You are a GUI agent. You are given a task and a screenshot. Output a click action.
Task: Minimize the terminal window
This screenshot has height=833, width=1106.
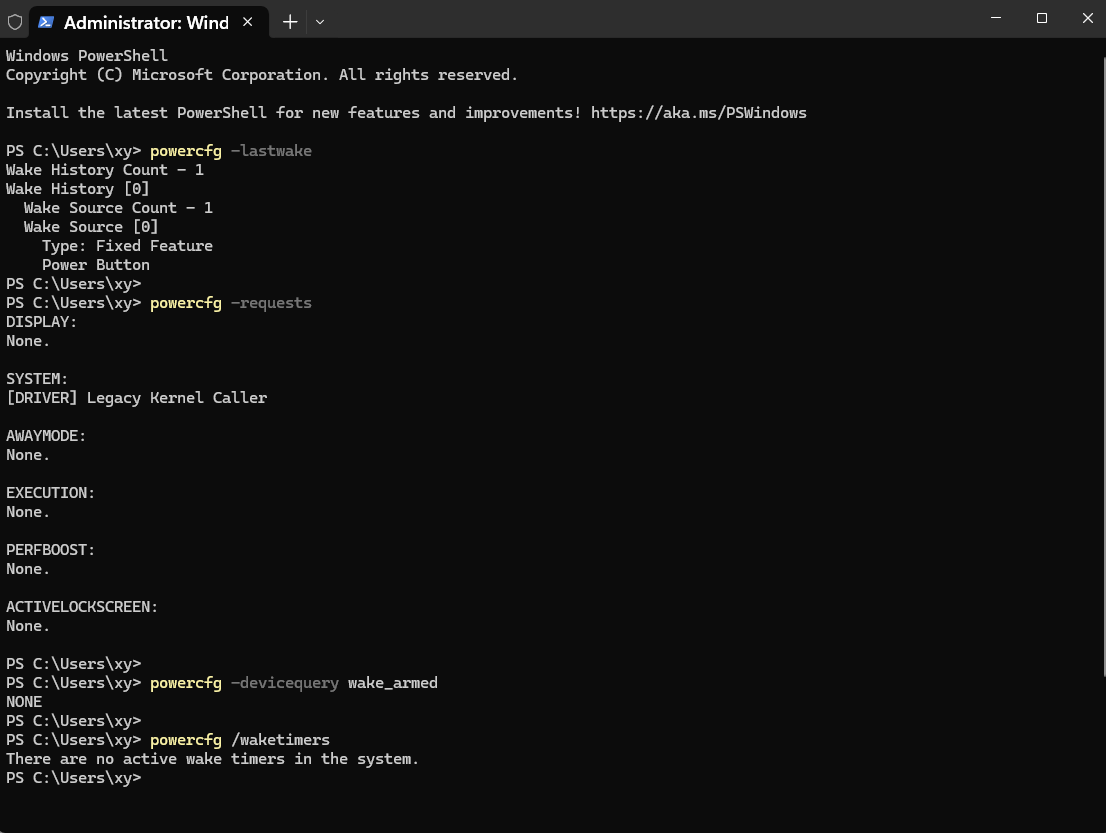(x=996, y=18)
